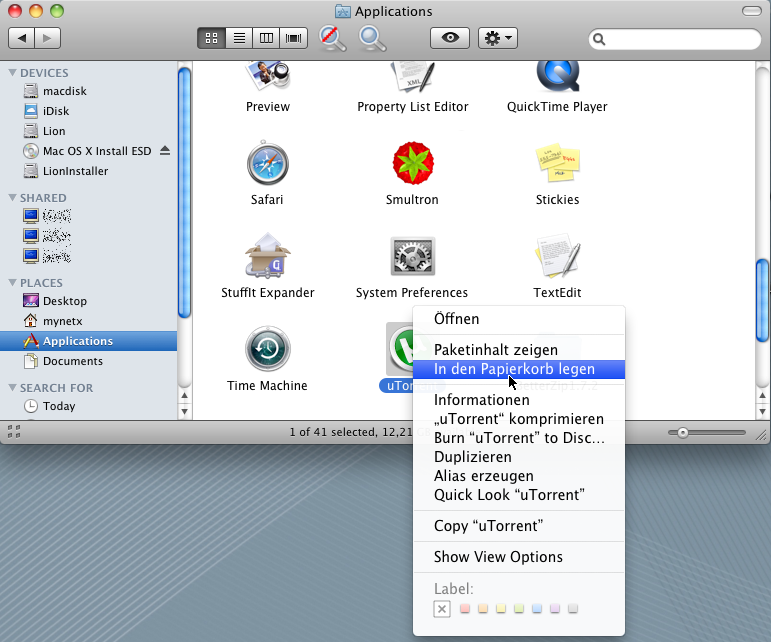Open the Preview application icon

(268, 76)
